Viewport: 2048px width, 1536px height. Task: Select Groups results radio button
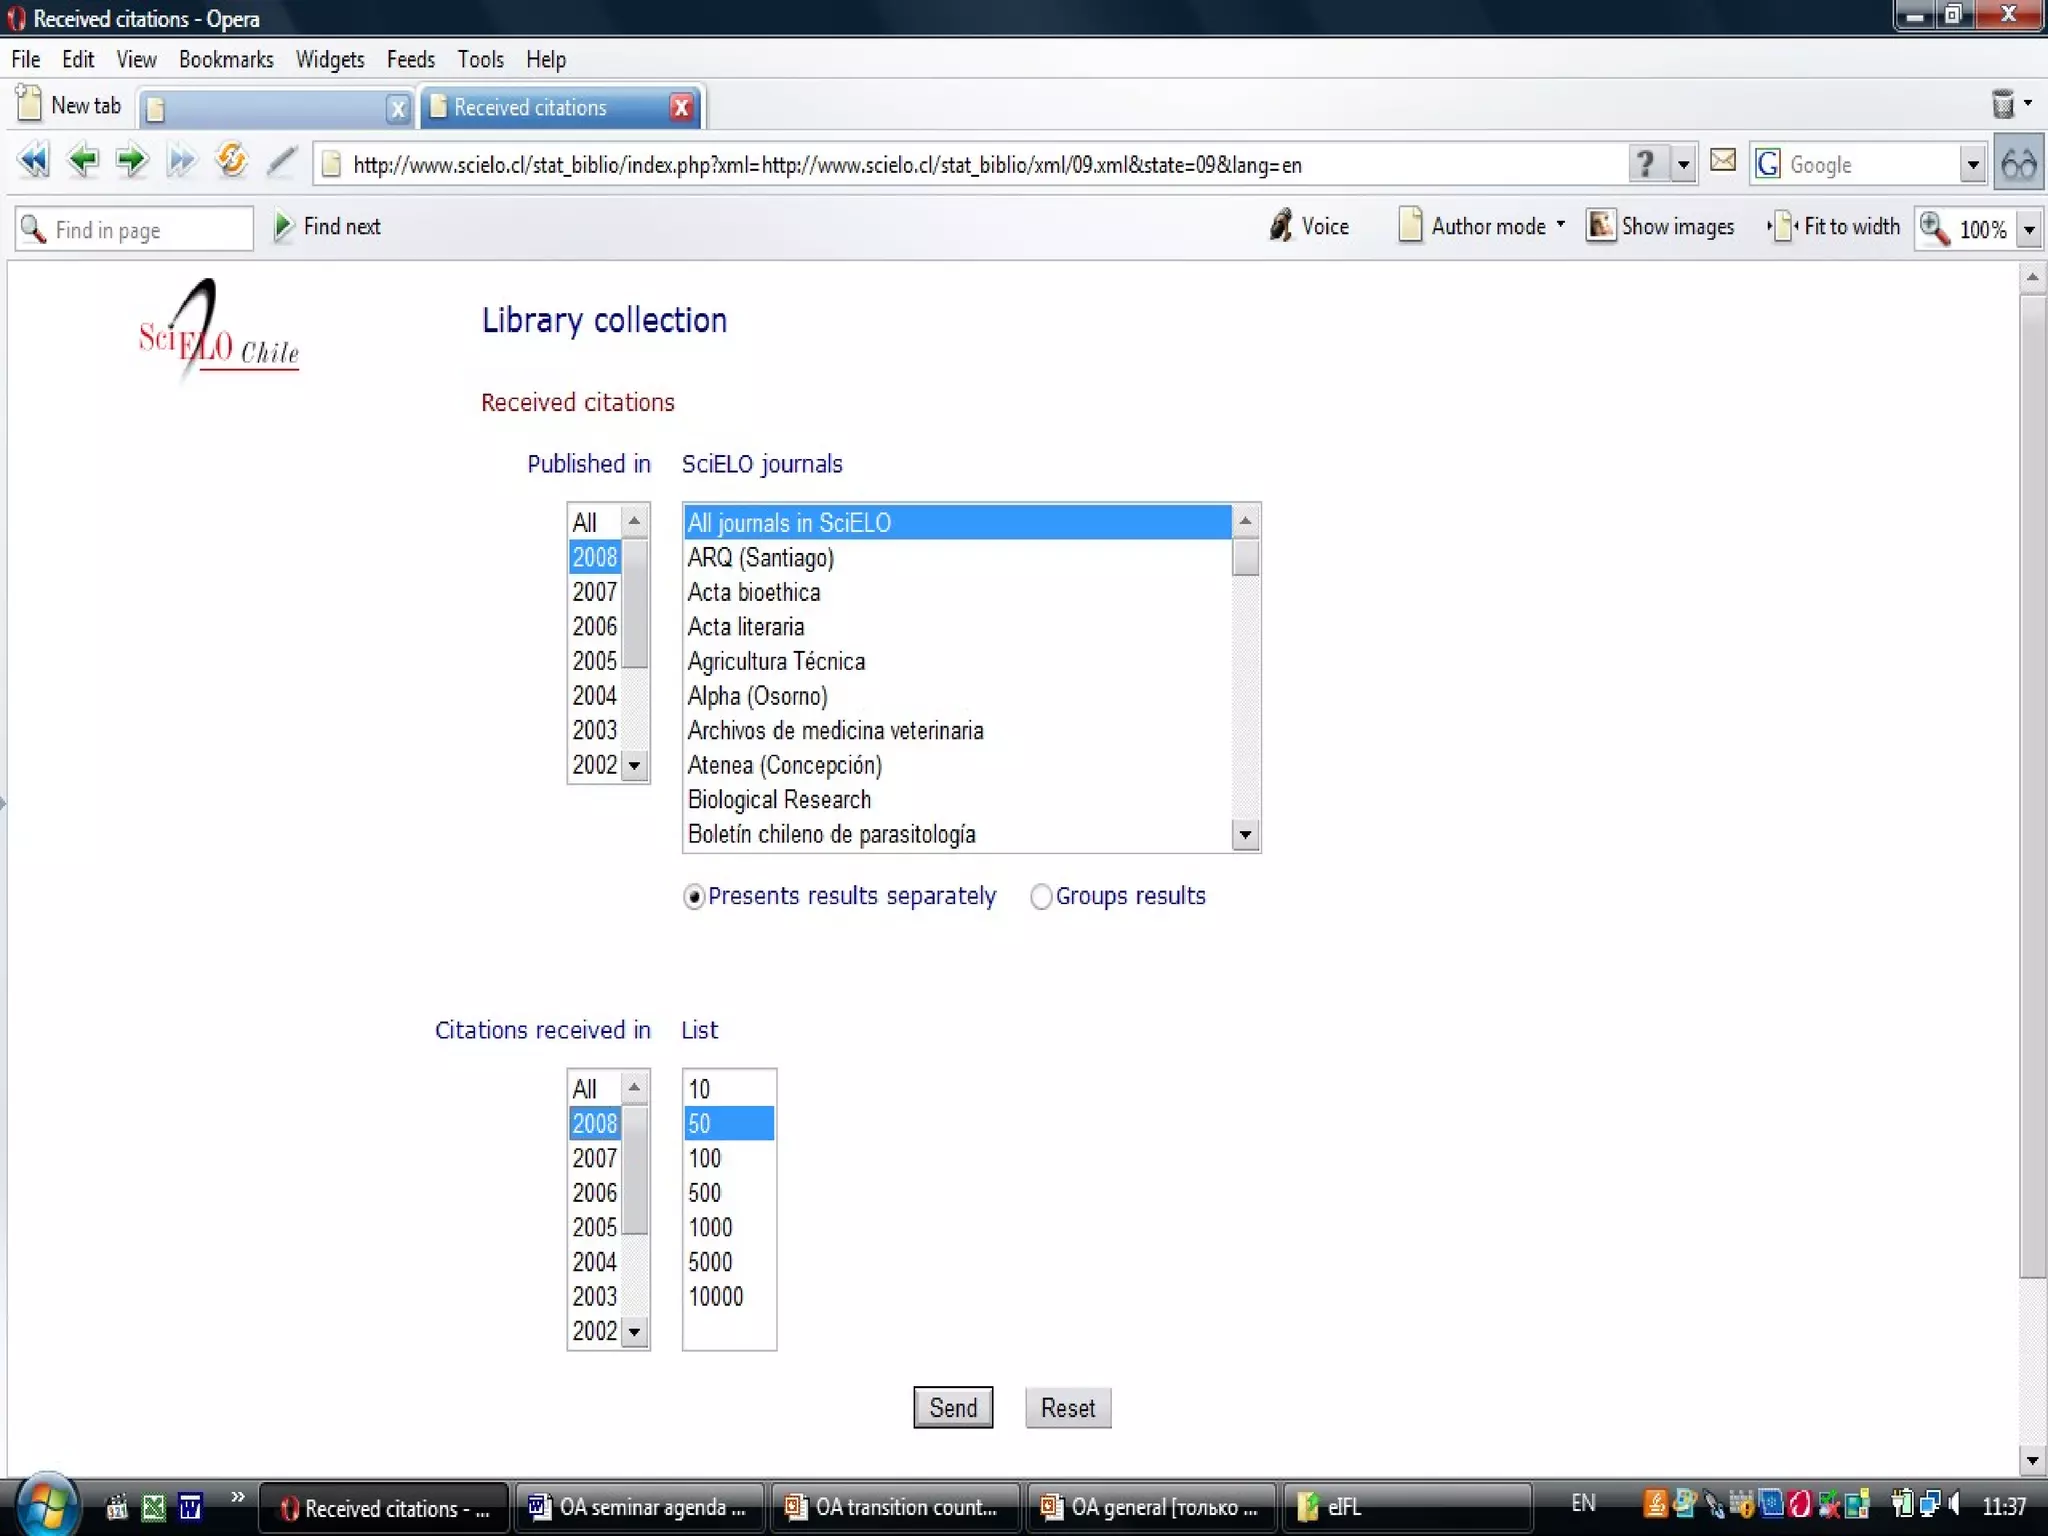tap(1041, 896)
